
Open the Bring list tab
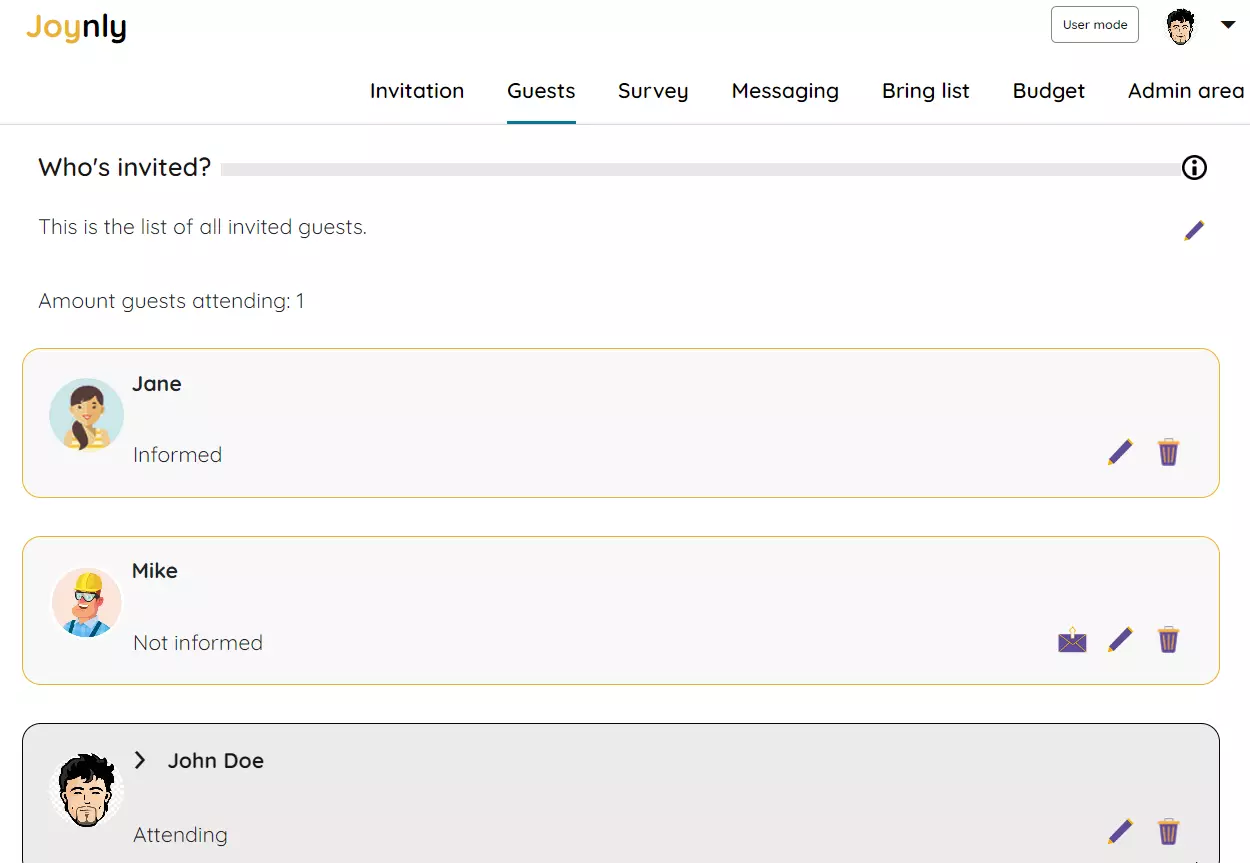[x=926, y=91]
